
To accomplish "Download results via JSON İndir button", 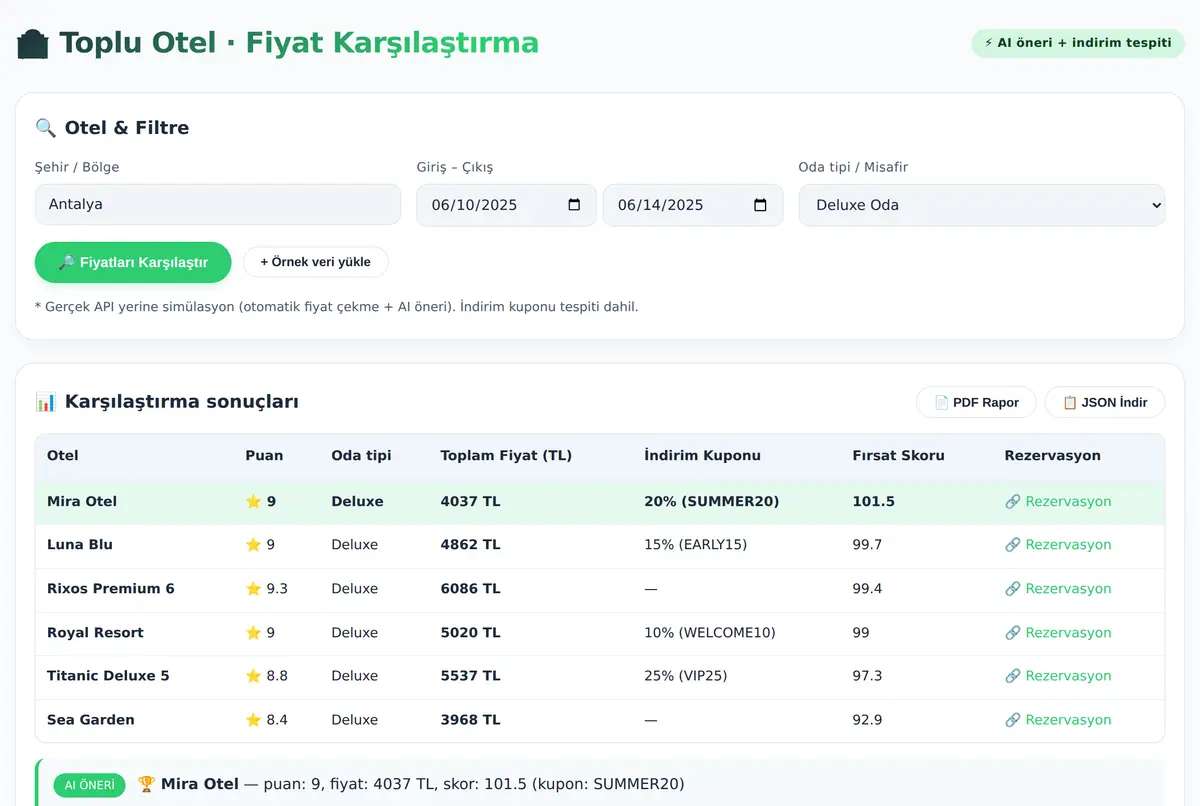I will coord(1104,402).
